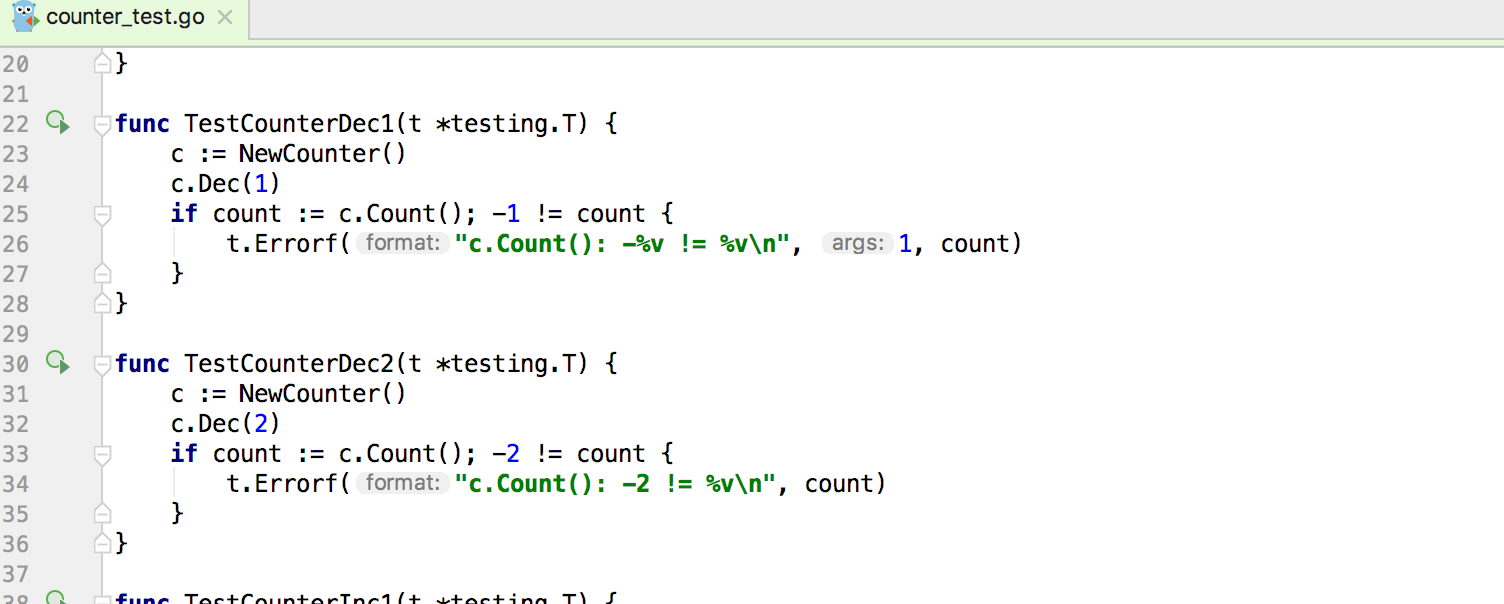Click the function name TestCounterDec2
This screenshot has height=604, width=1504.
point(290,364)
